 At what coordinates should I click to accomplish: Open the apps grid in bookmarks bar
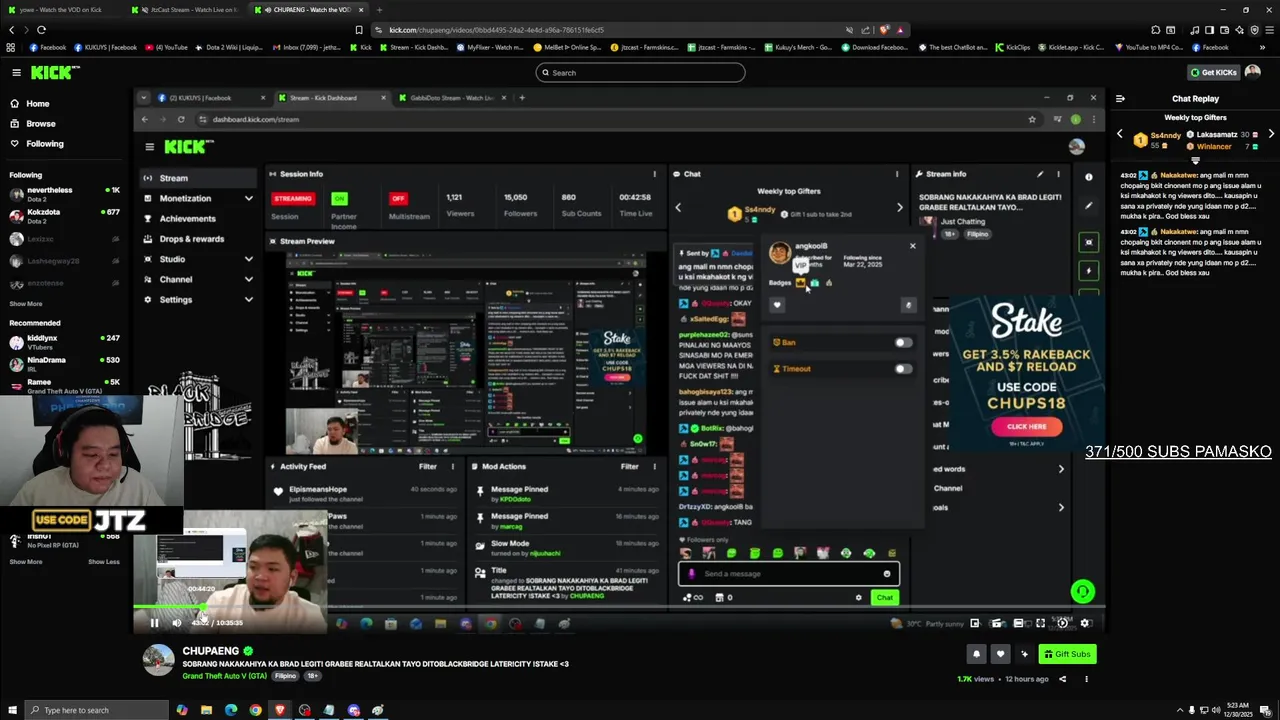[11, 47]
